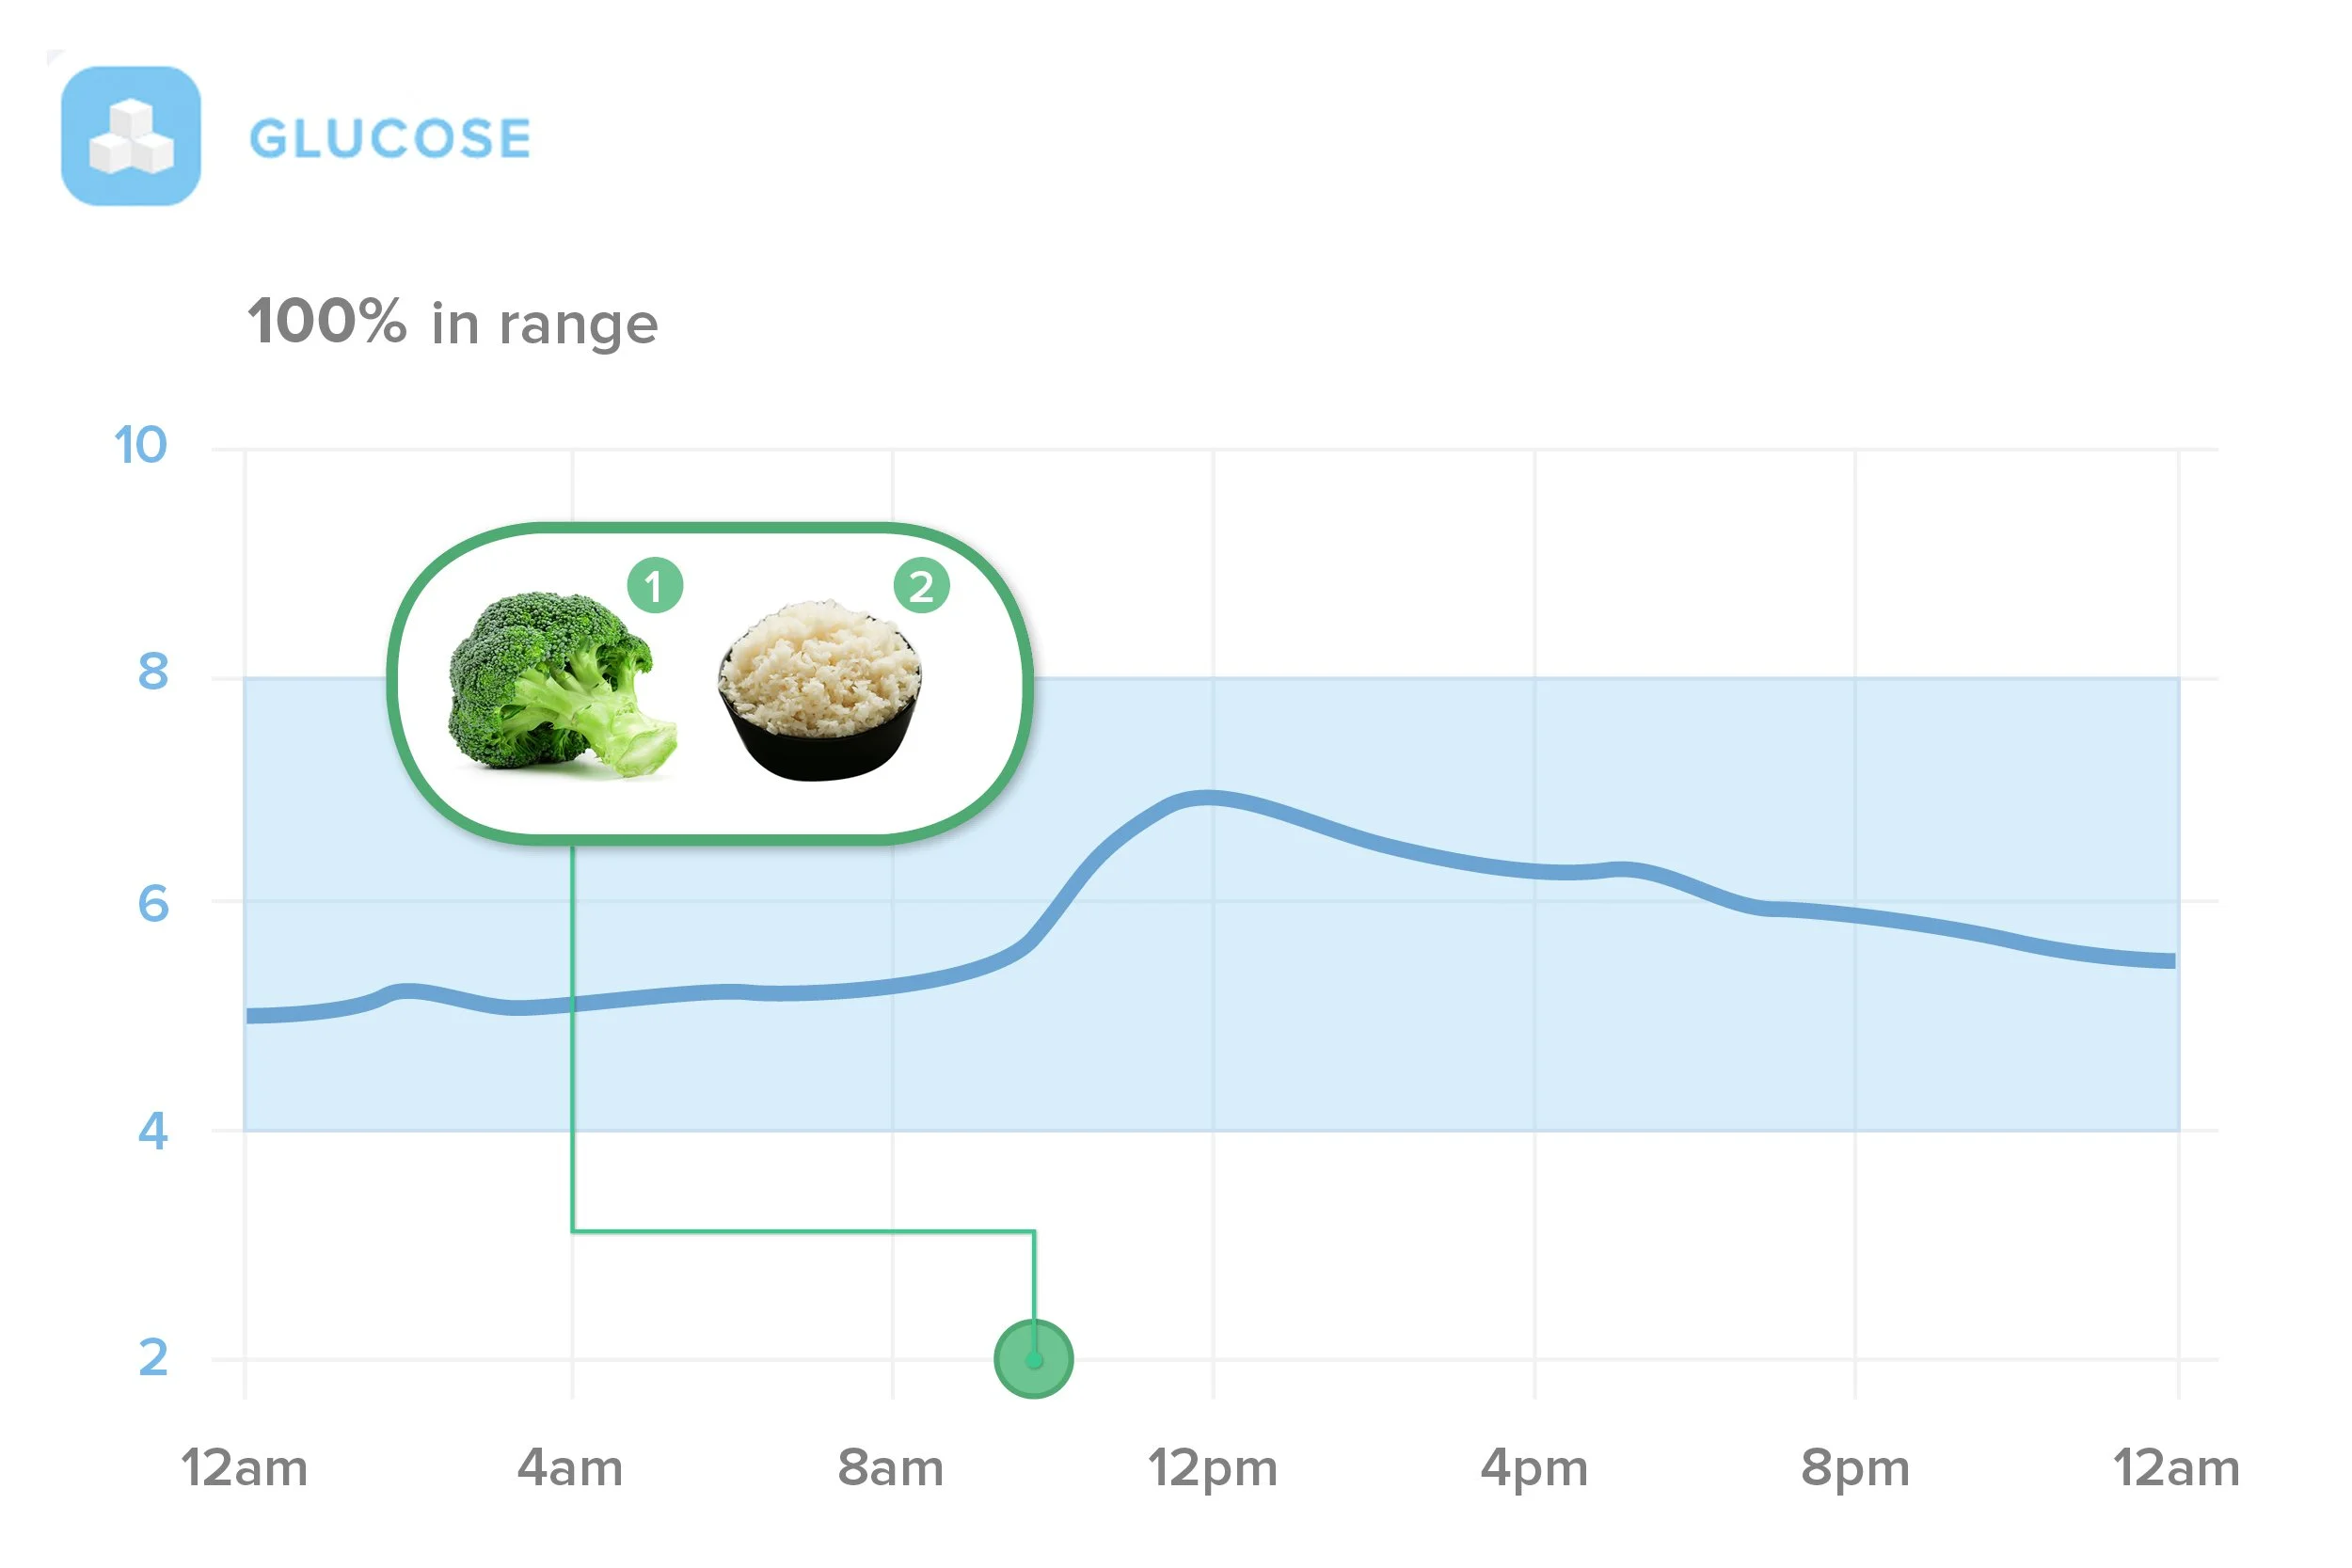Select the broccoli food image
Screen dimensions: 2352x1568
[563, 685]
